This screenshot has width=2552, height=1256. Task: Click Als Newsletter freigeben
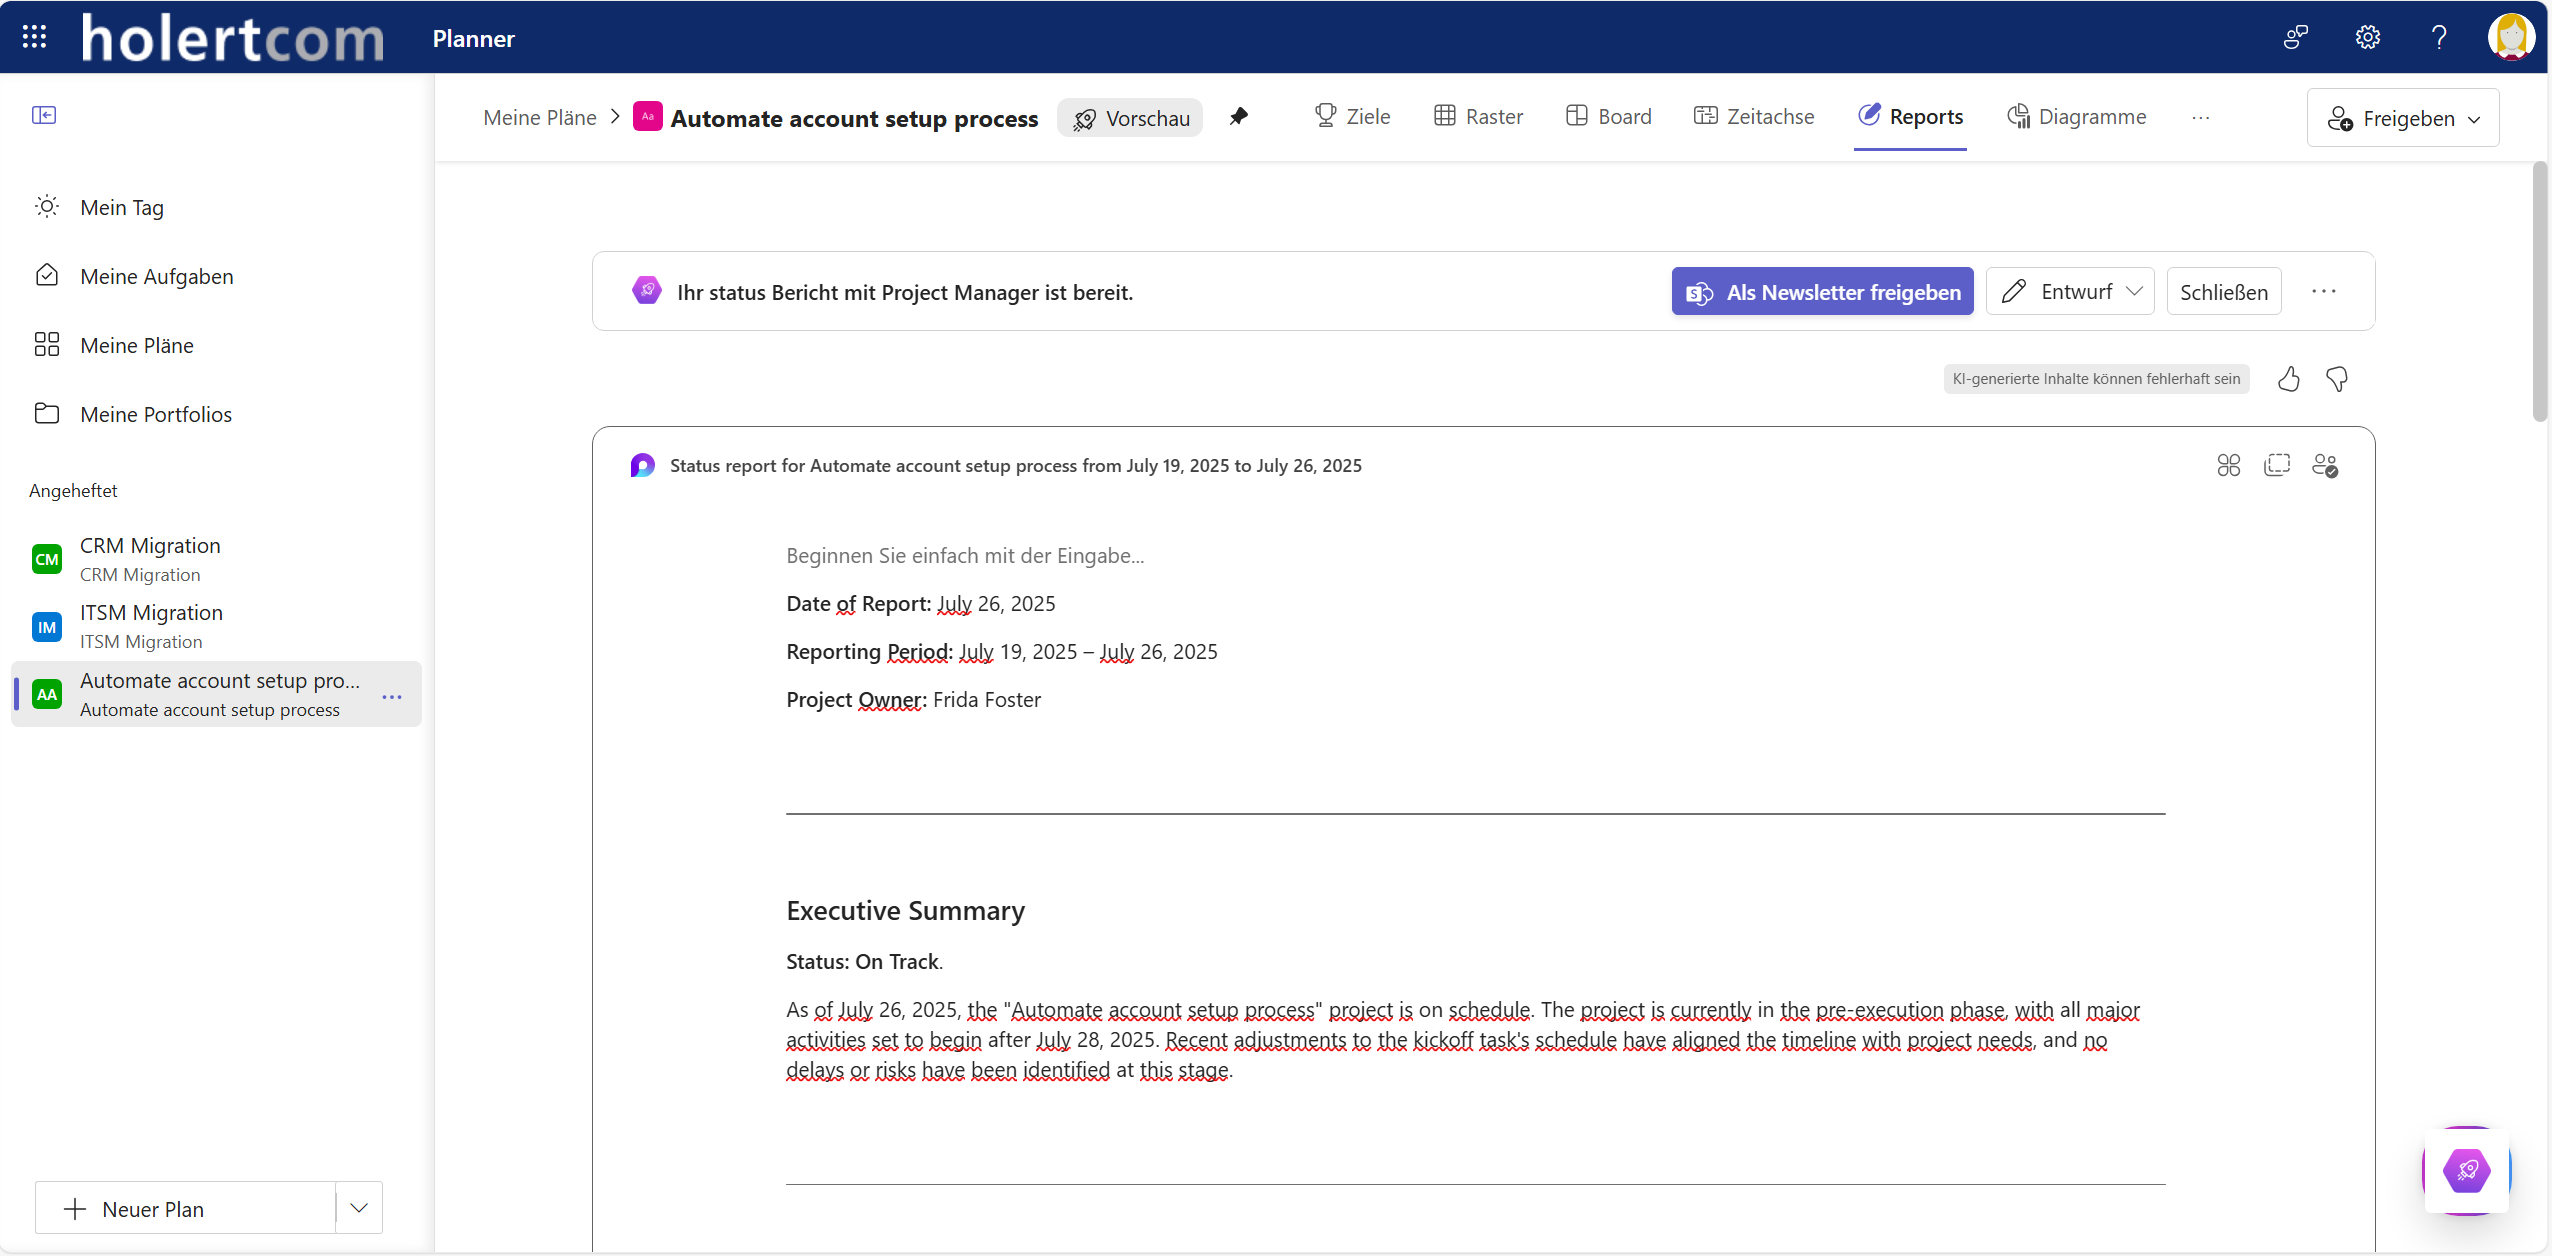[1821, 291]
